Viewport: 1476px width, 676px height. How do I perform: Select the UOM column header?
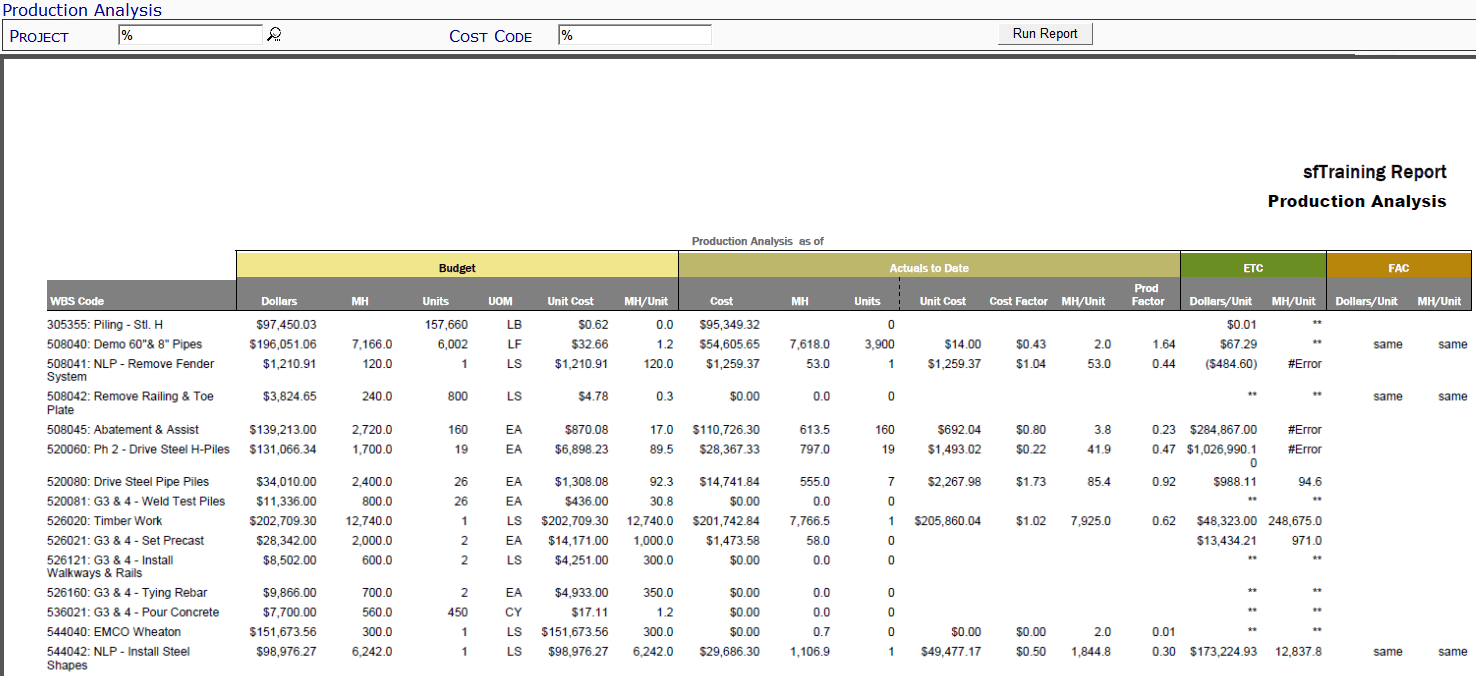pos(500,299)
